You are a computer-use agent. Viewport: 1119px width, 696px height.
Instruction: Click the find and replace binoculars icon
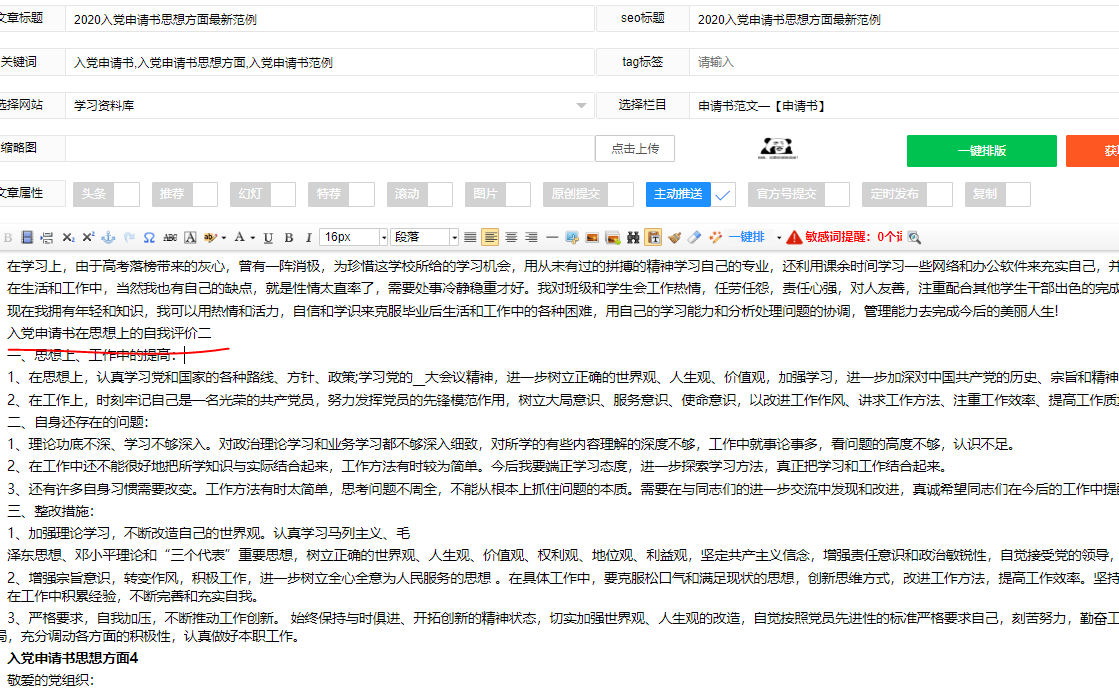tap(633, 237)
